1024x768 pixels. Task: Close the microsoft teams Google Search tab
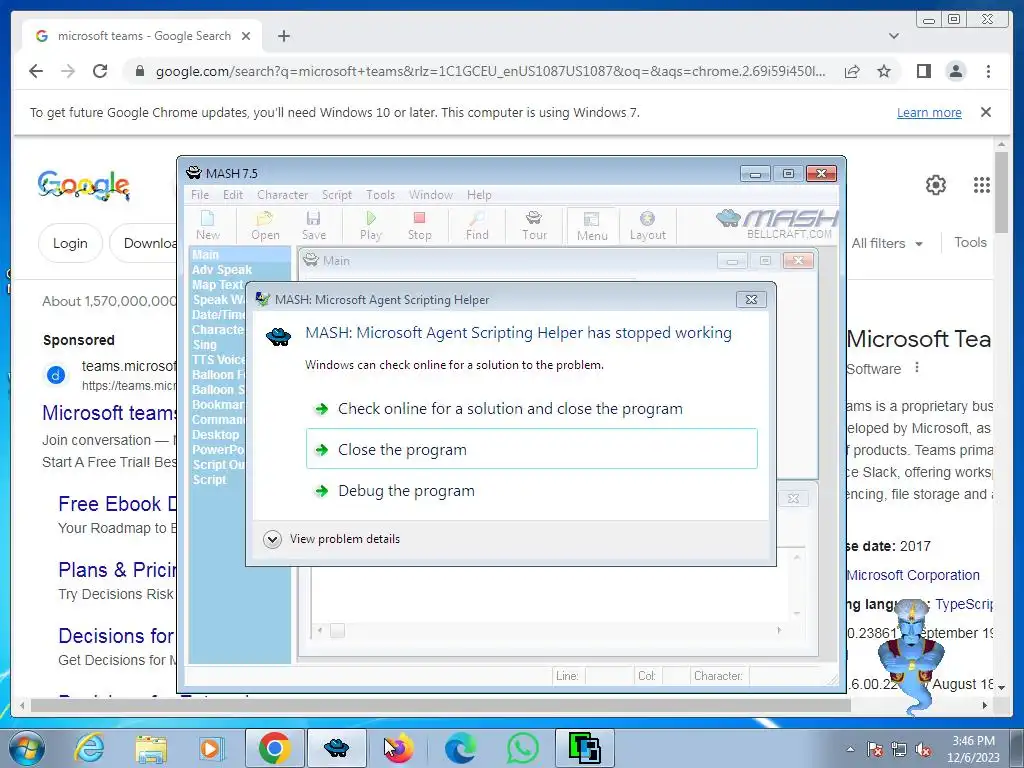(x=246, y=36)
